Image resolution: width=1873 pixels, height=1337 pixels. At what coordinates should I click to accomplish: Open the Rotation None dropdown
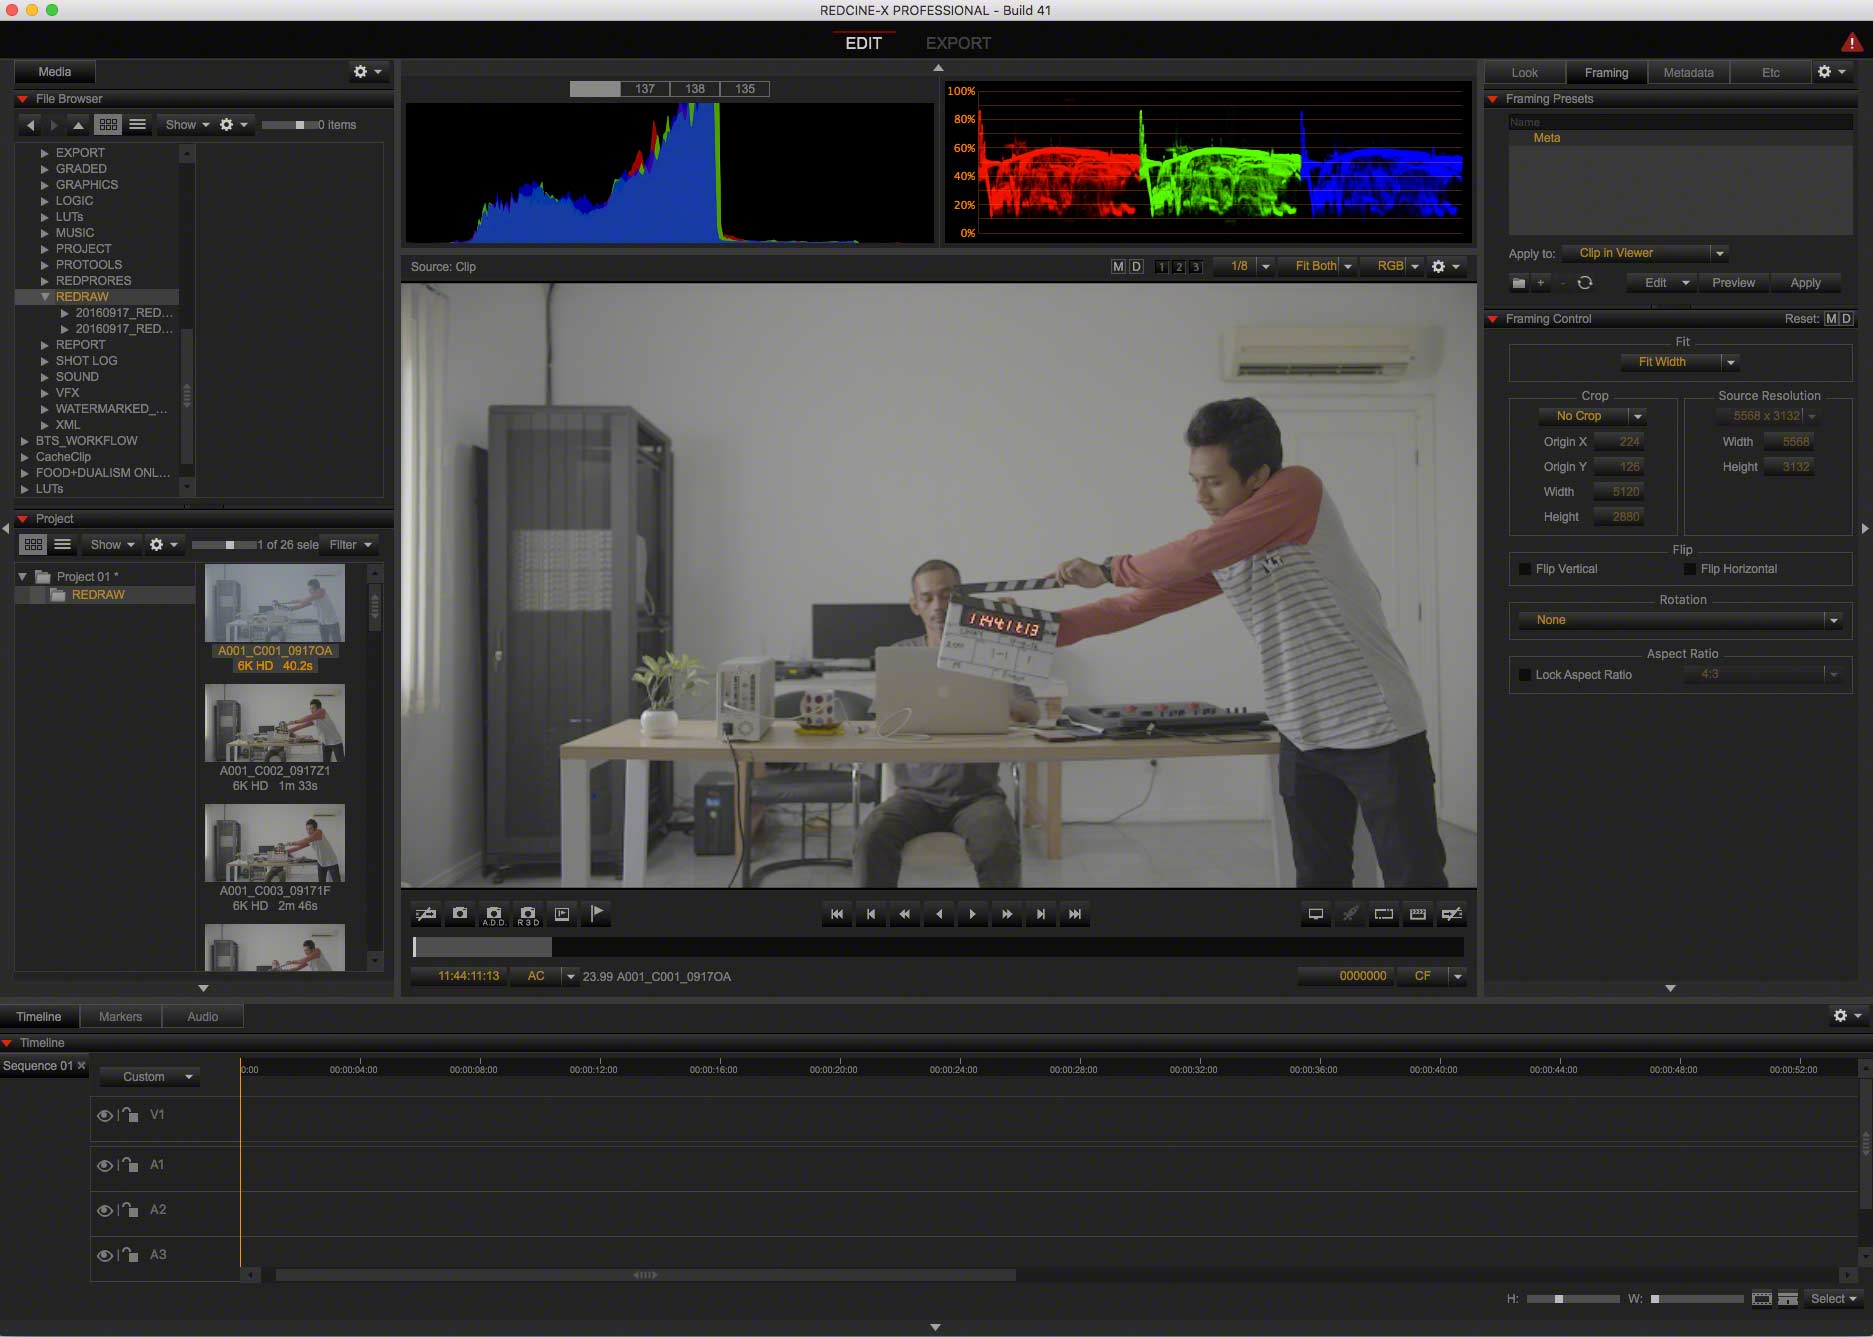pyautogui.click(x=1680, y=620)
